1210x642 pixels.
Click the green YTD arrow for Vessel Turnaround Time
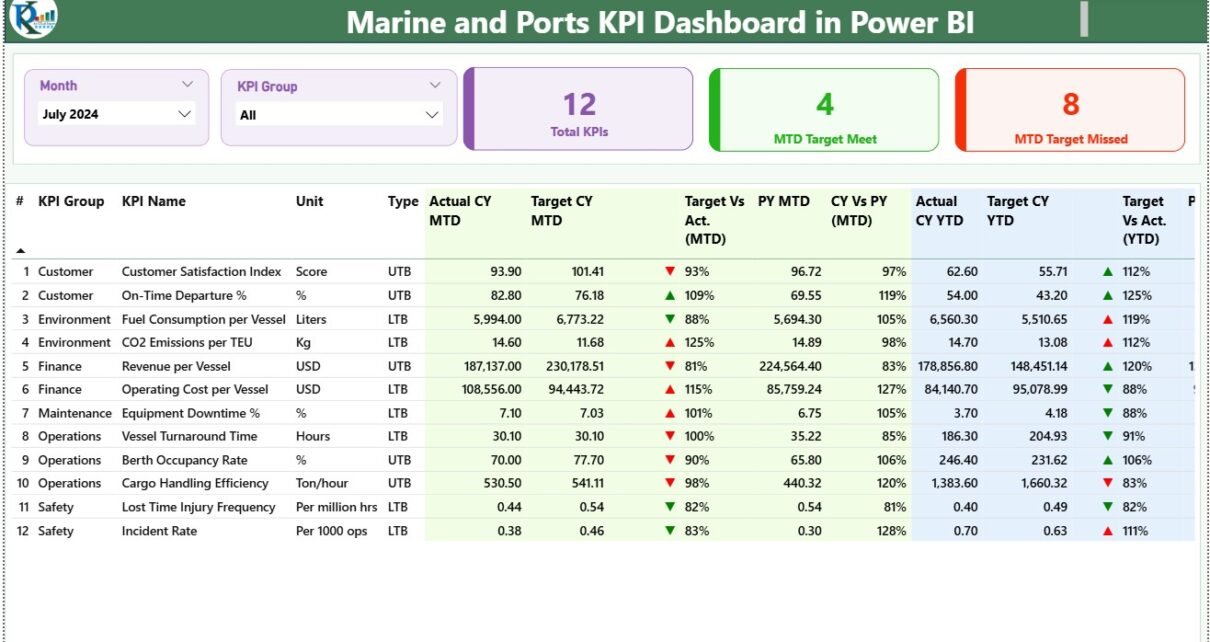(1107, 436)
